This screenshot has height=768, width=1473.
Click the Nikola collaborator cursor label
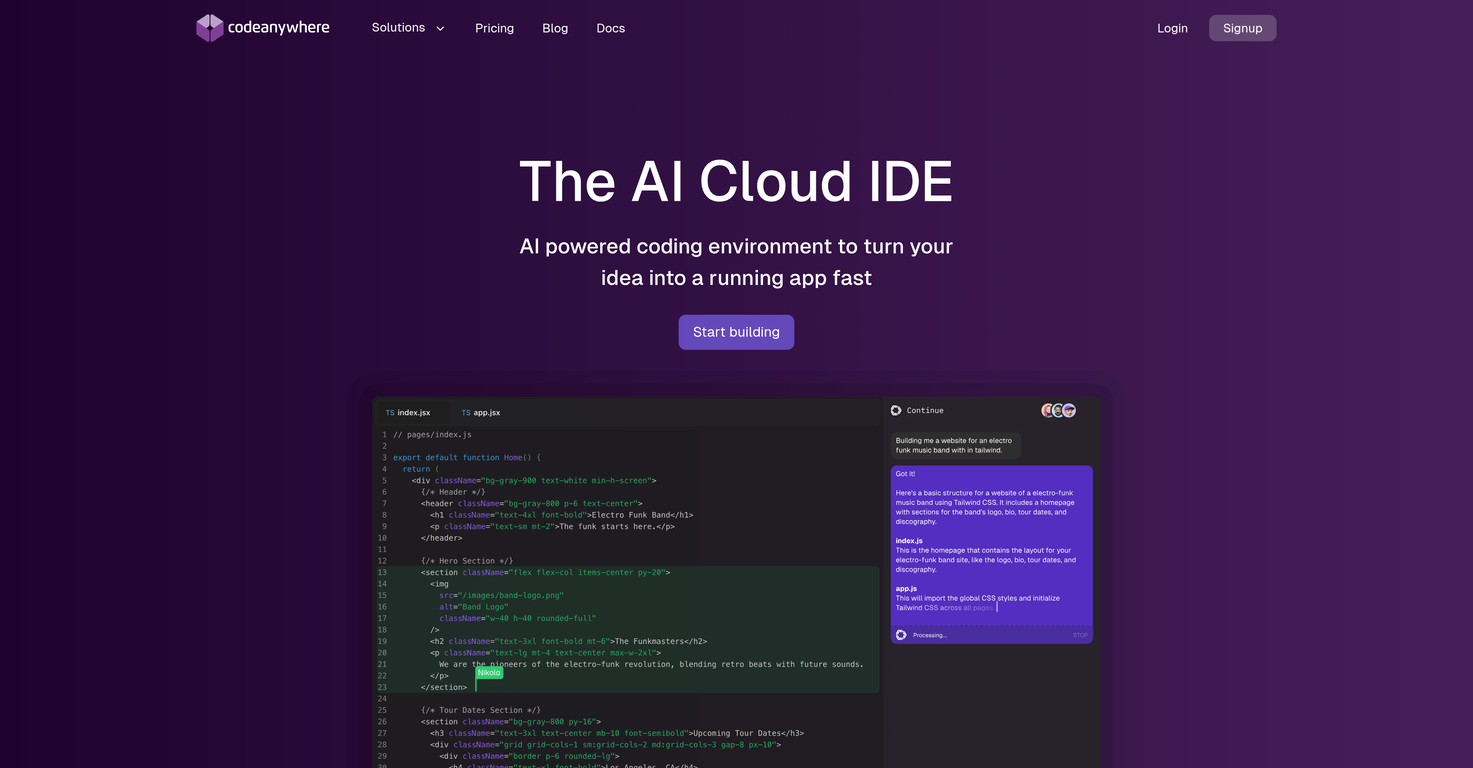(489, 672)
